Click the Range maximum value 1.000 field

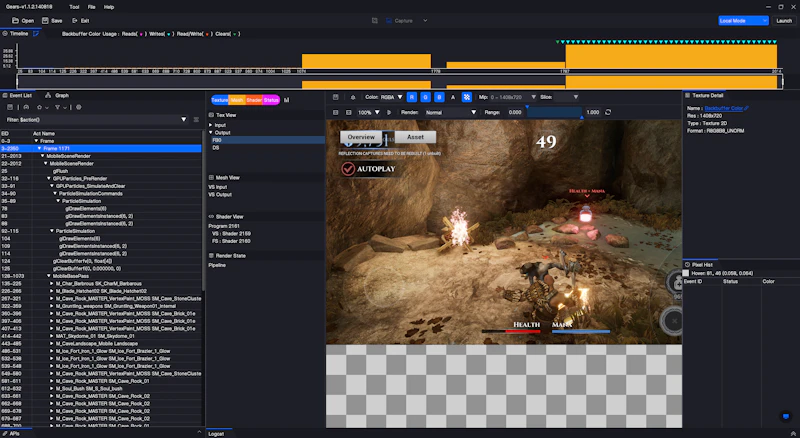click(x=592, y=112)
